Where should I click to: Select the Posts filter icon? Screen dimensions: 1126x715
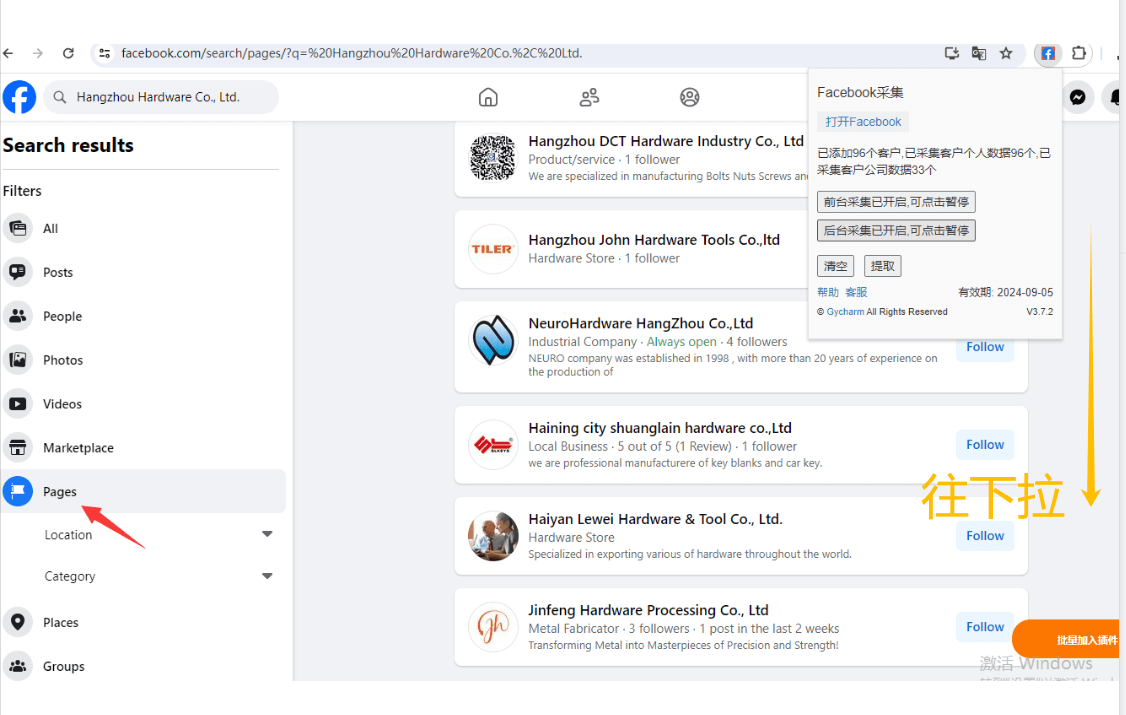pos(18,272)
